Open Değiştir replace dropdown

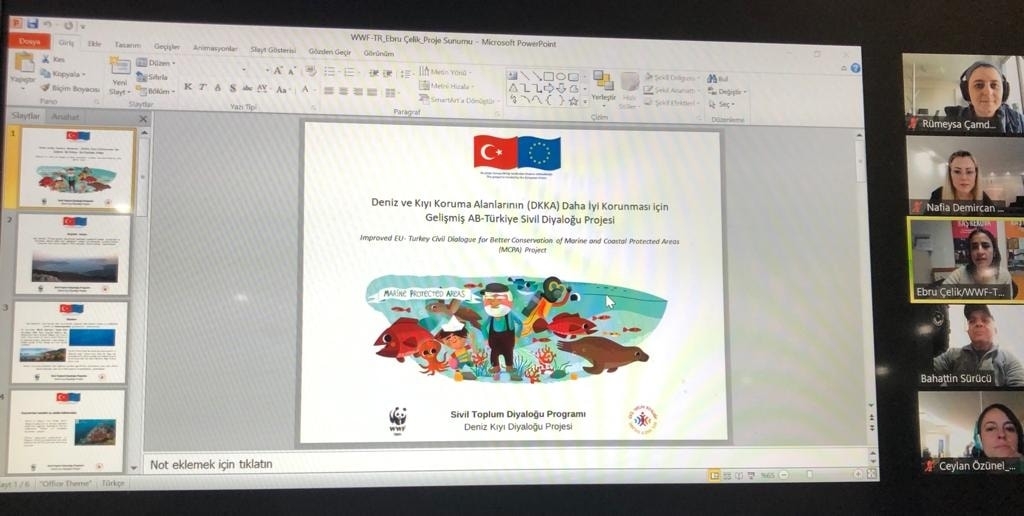pyautogui.click(x=728, y=92)
